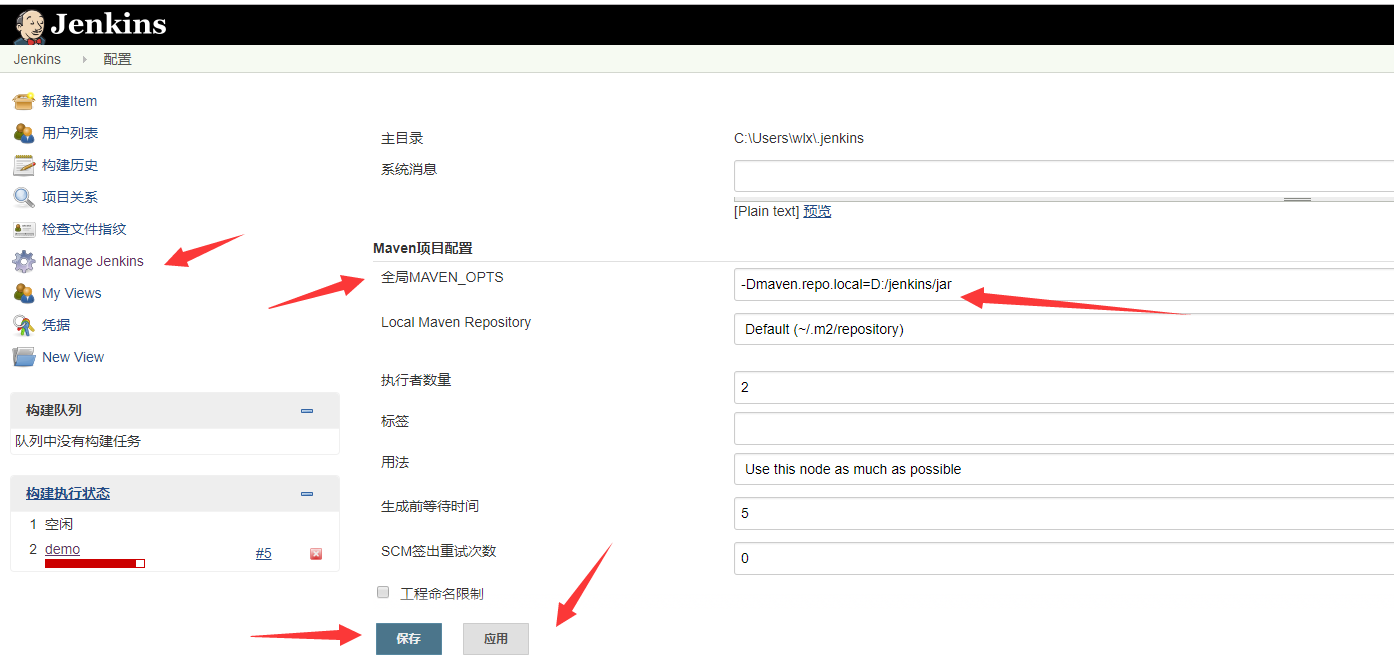Click the demo build progress bar
Screen dimensions: 1394x662
[x=95, y=564]
